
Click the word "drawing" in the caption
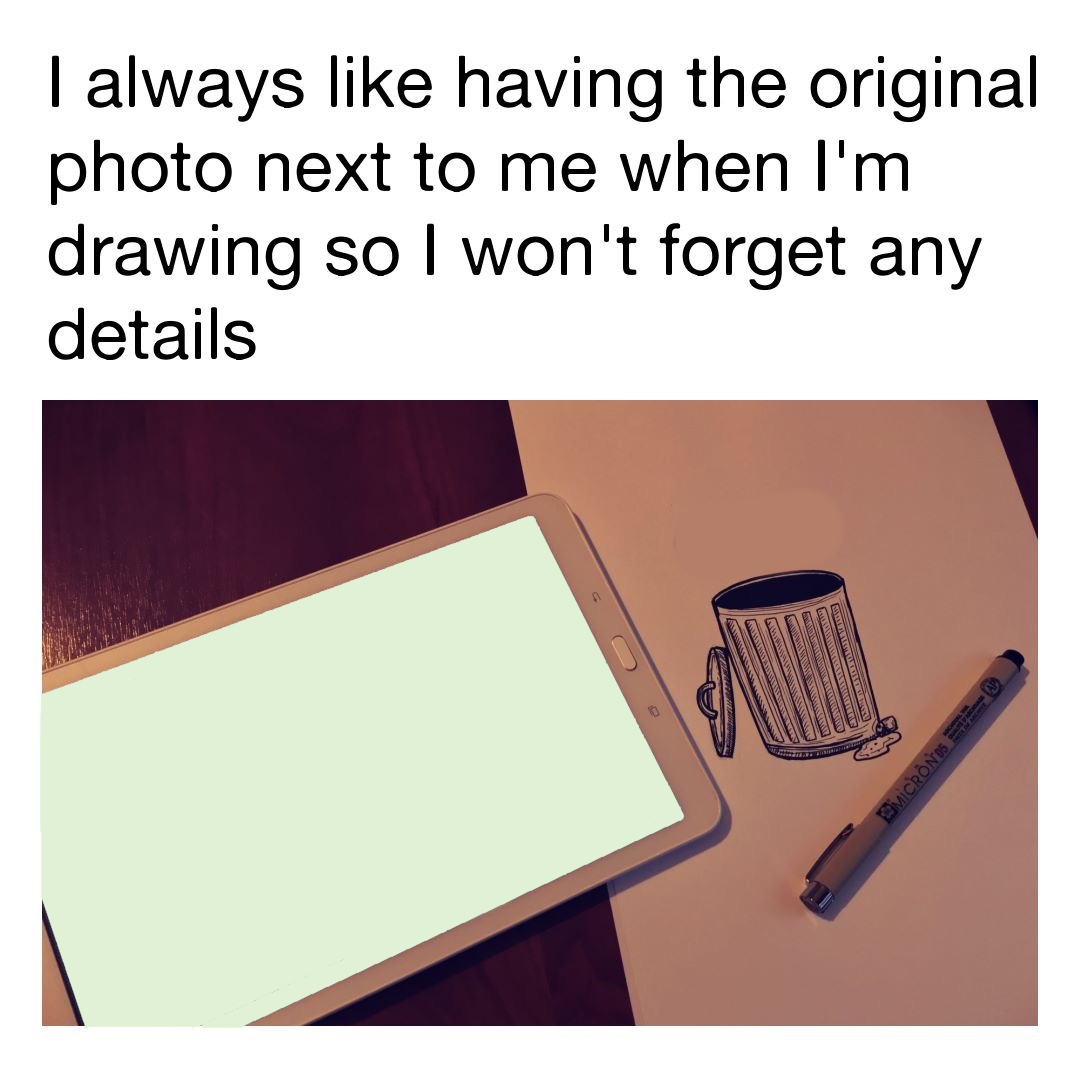pos(174,252)
